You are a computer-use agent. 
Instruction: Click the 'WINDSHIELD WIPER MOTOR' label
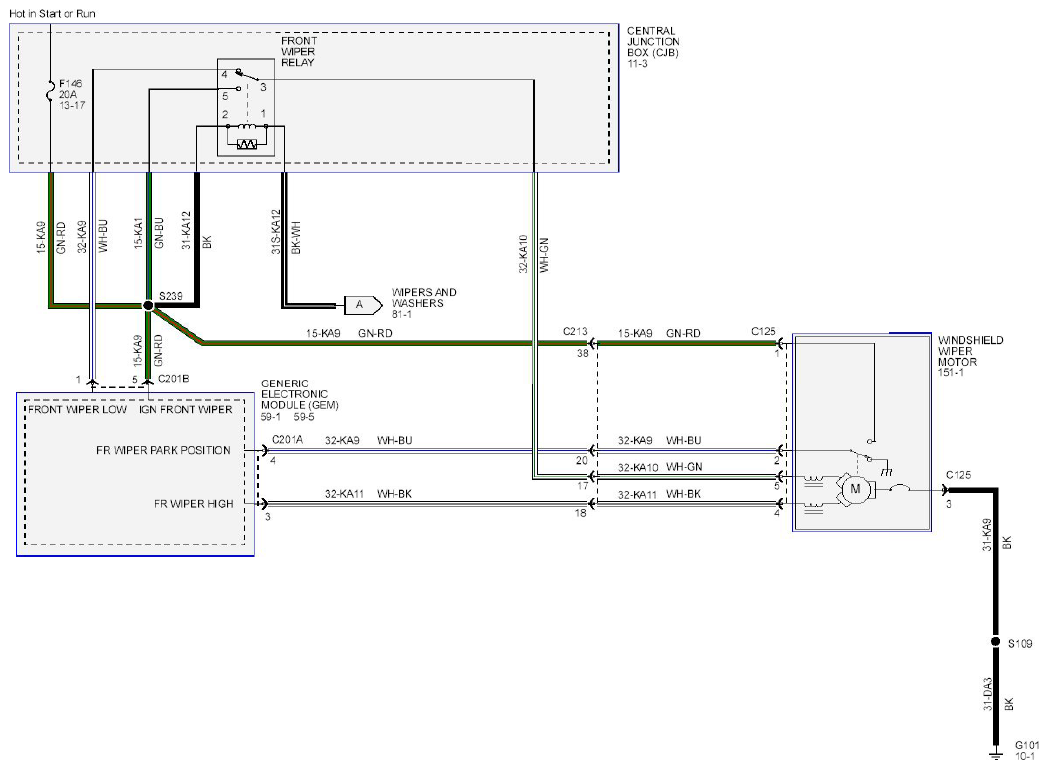970,351
